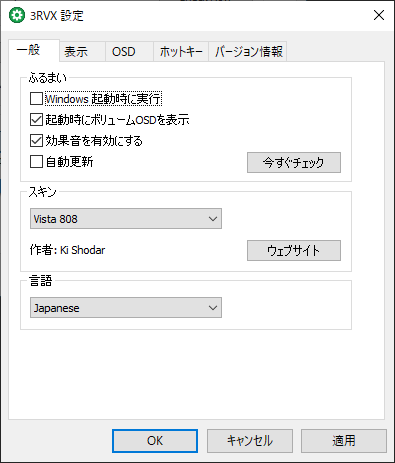395x463 pixels.
Task: Open the Vista 808 skin combo box
Action: 126,219
